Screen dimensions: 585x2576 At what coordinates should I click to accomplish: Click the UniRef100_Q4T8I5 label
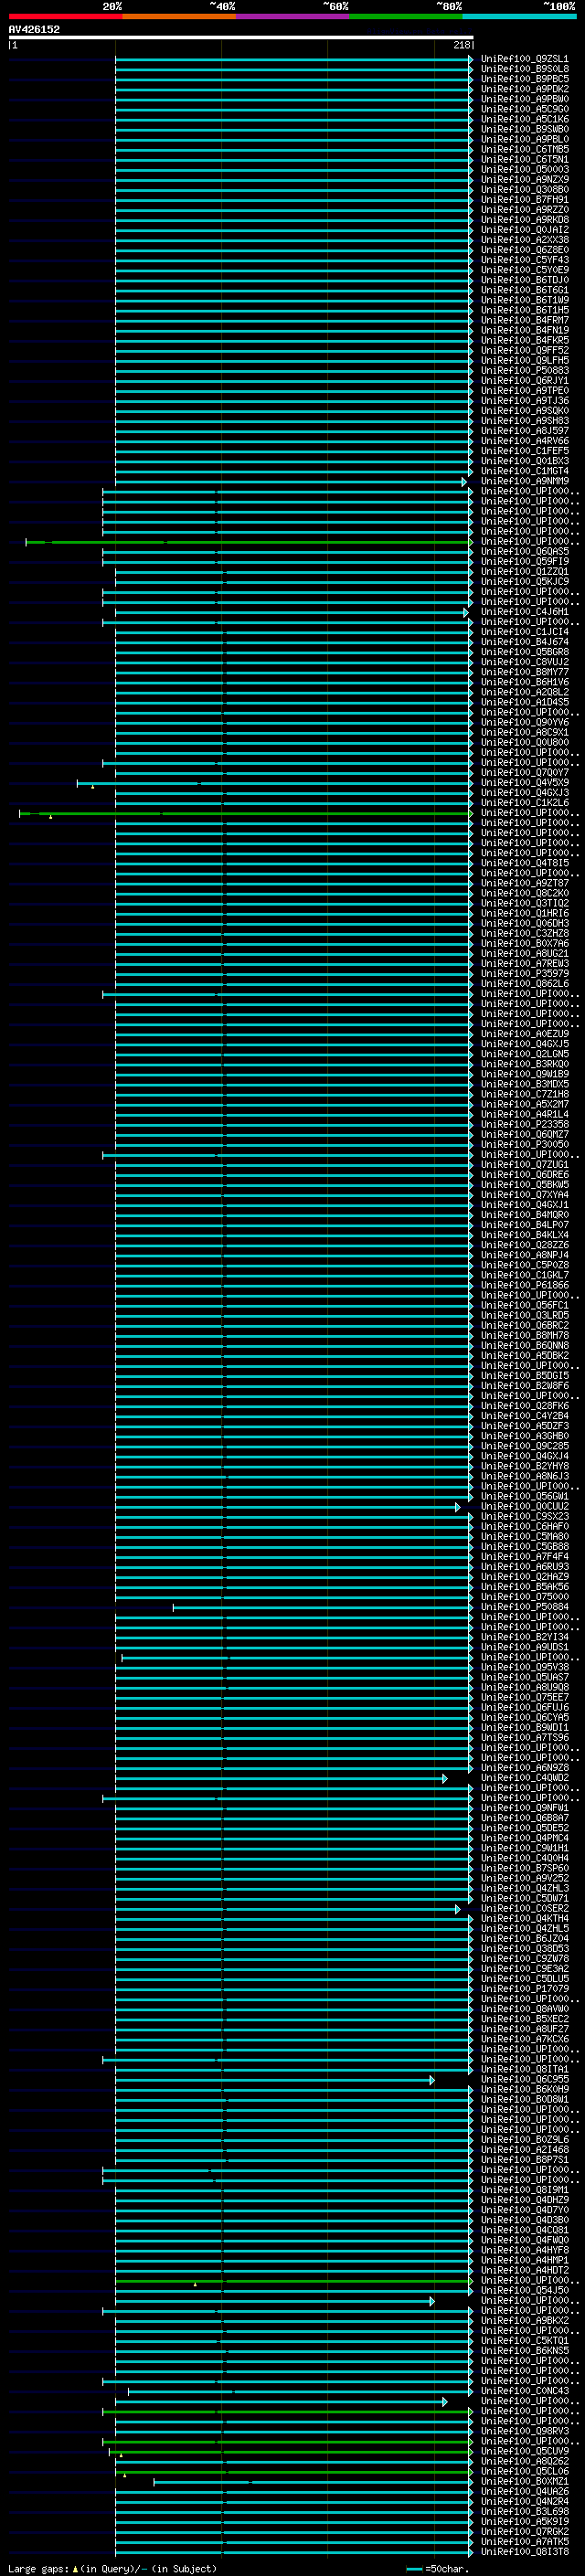(x=524, y=863)
